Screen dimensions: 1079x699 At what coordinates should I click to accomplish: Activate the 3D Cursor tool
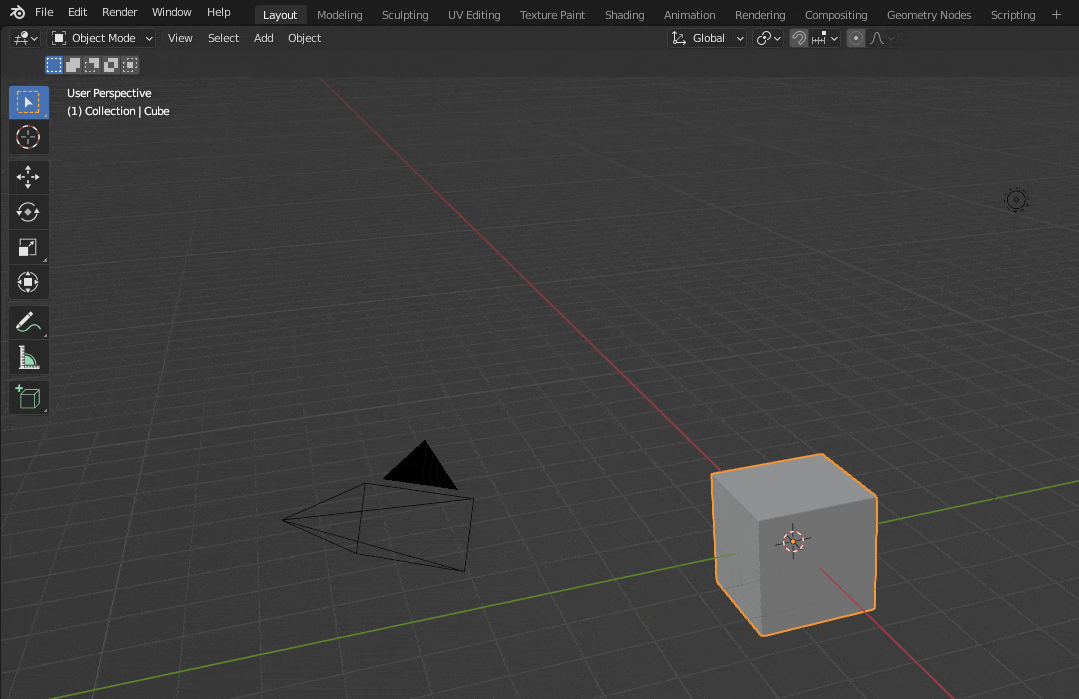click(28, 138)
